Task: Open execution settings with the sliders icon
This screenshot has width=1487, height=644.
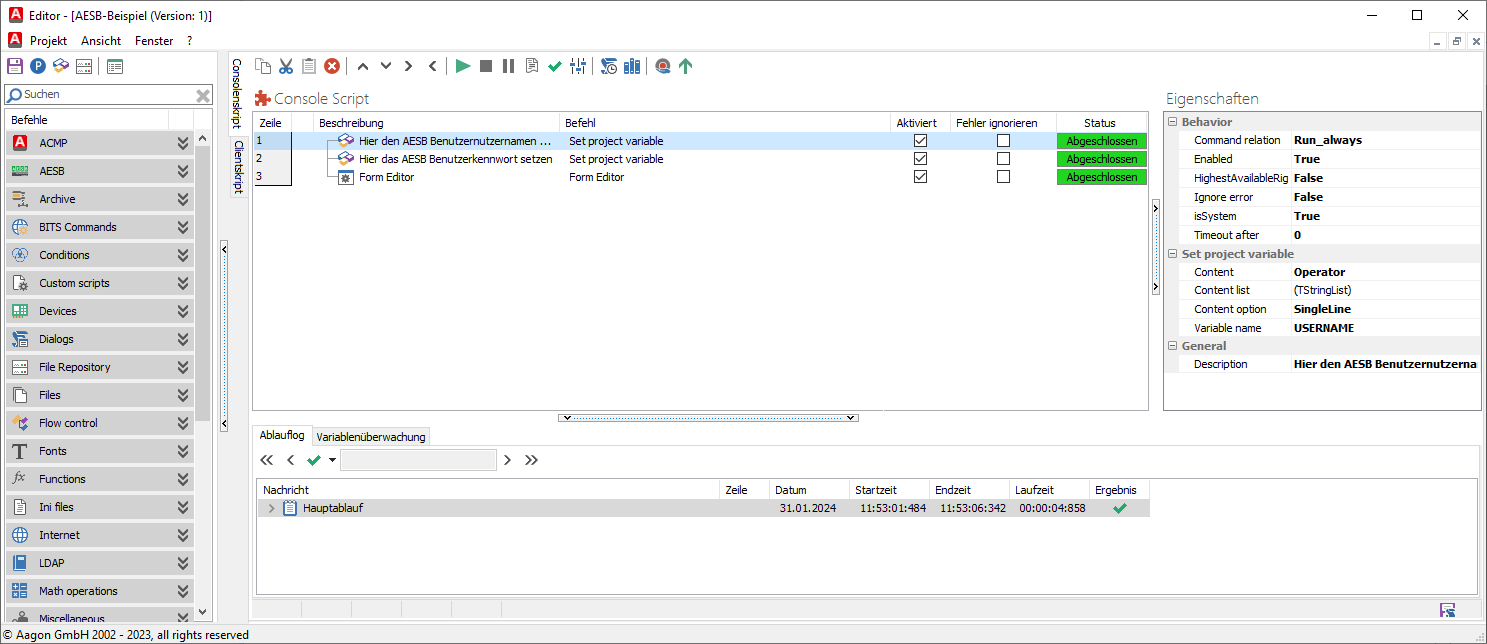Action: point(578,66)
